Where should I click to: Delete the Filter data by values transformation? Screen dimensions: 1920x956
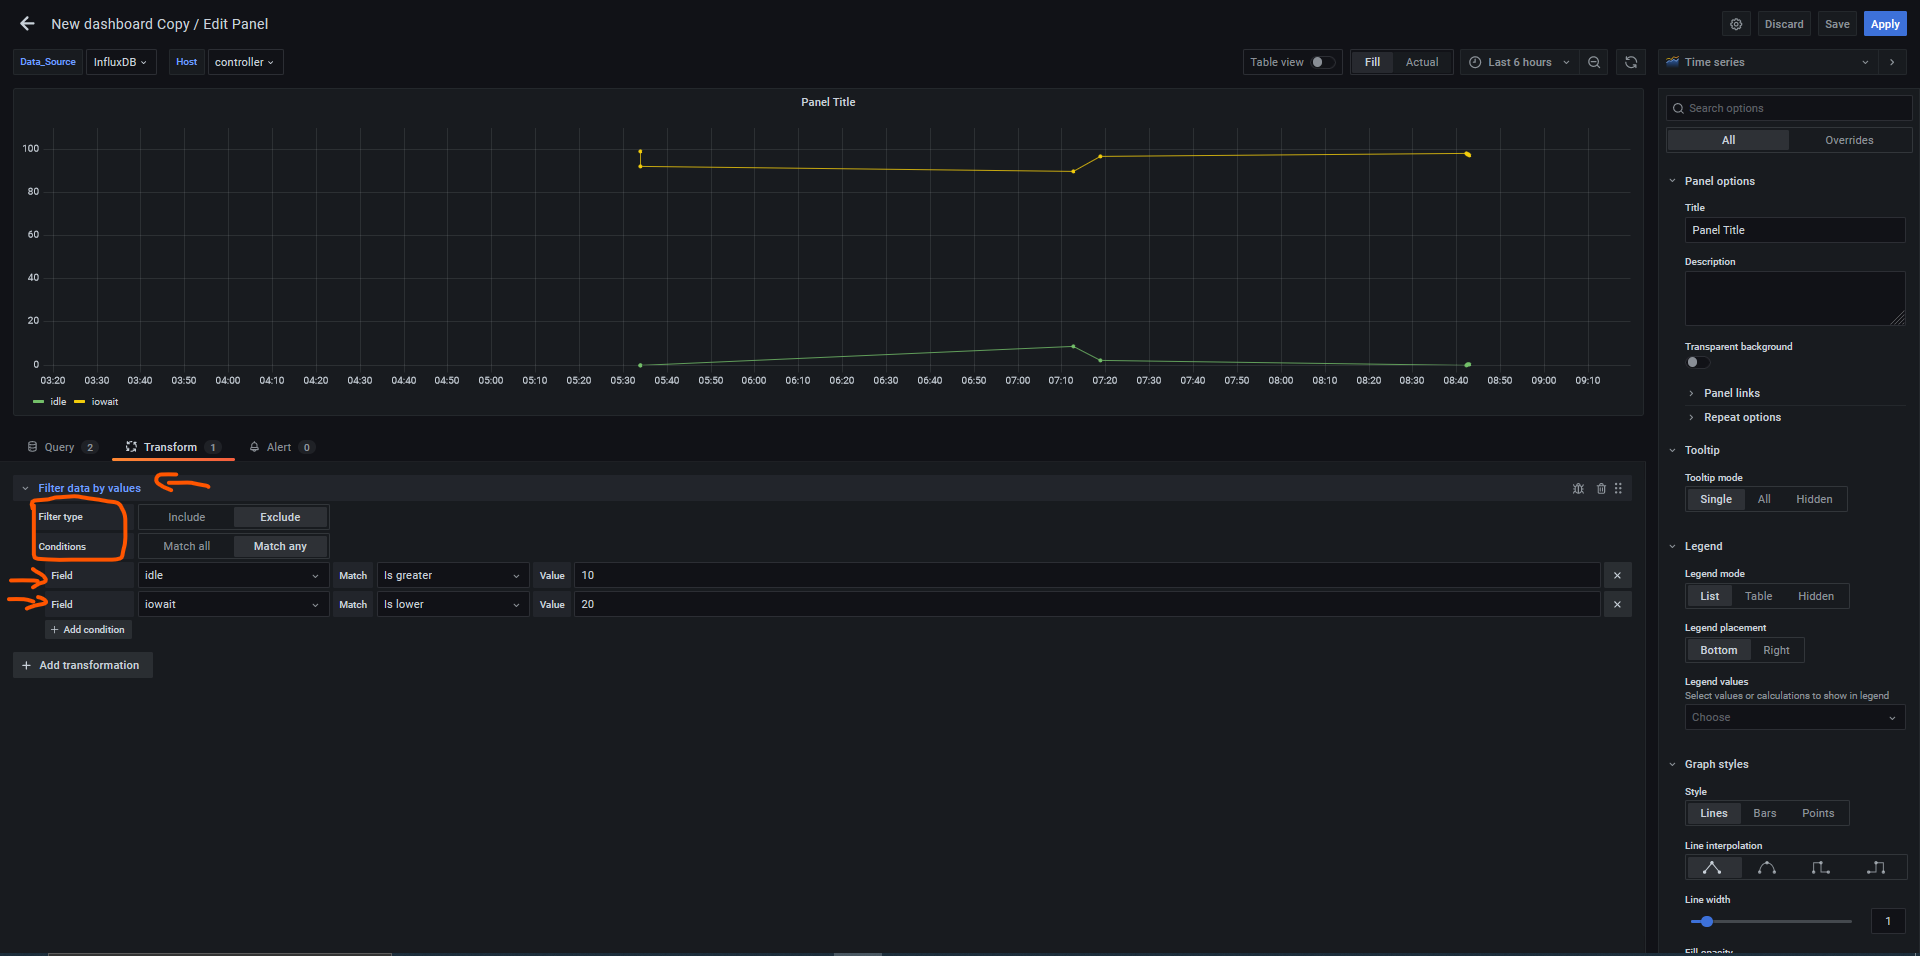(x=1601, y=489)
